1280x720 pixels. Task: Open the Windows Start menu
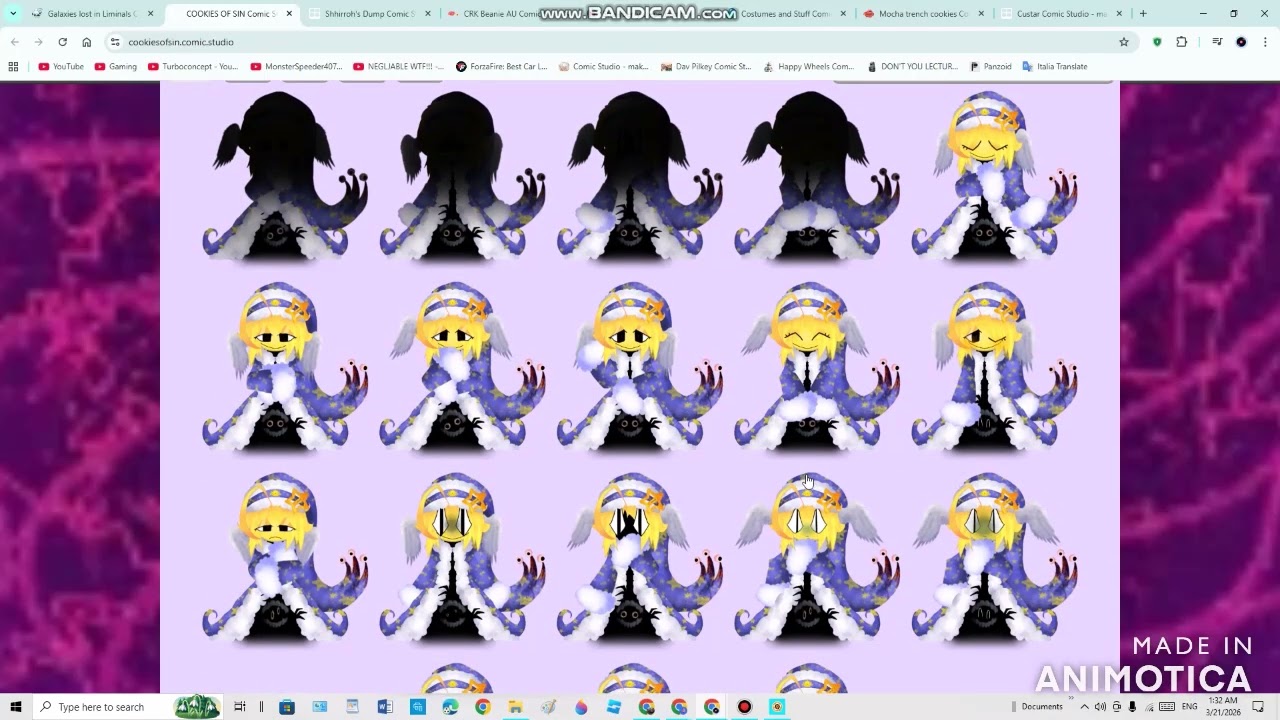click(16, 707)
